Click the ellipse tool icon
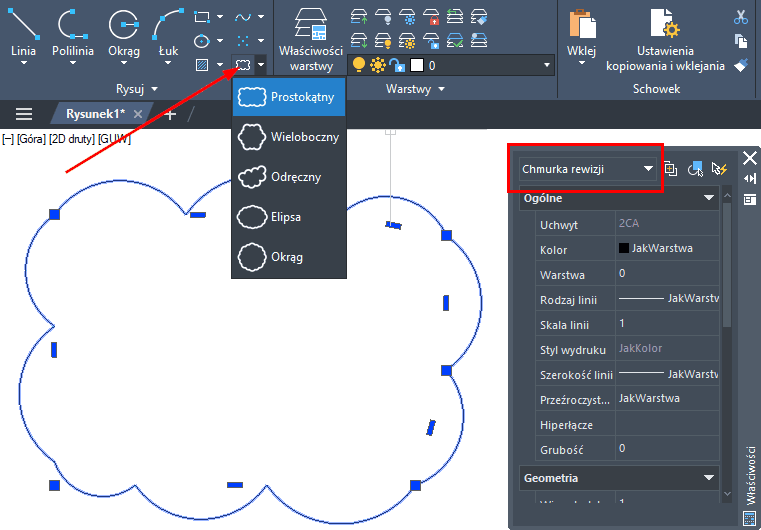 202,41
